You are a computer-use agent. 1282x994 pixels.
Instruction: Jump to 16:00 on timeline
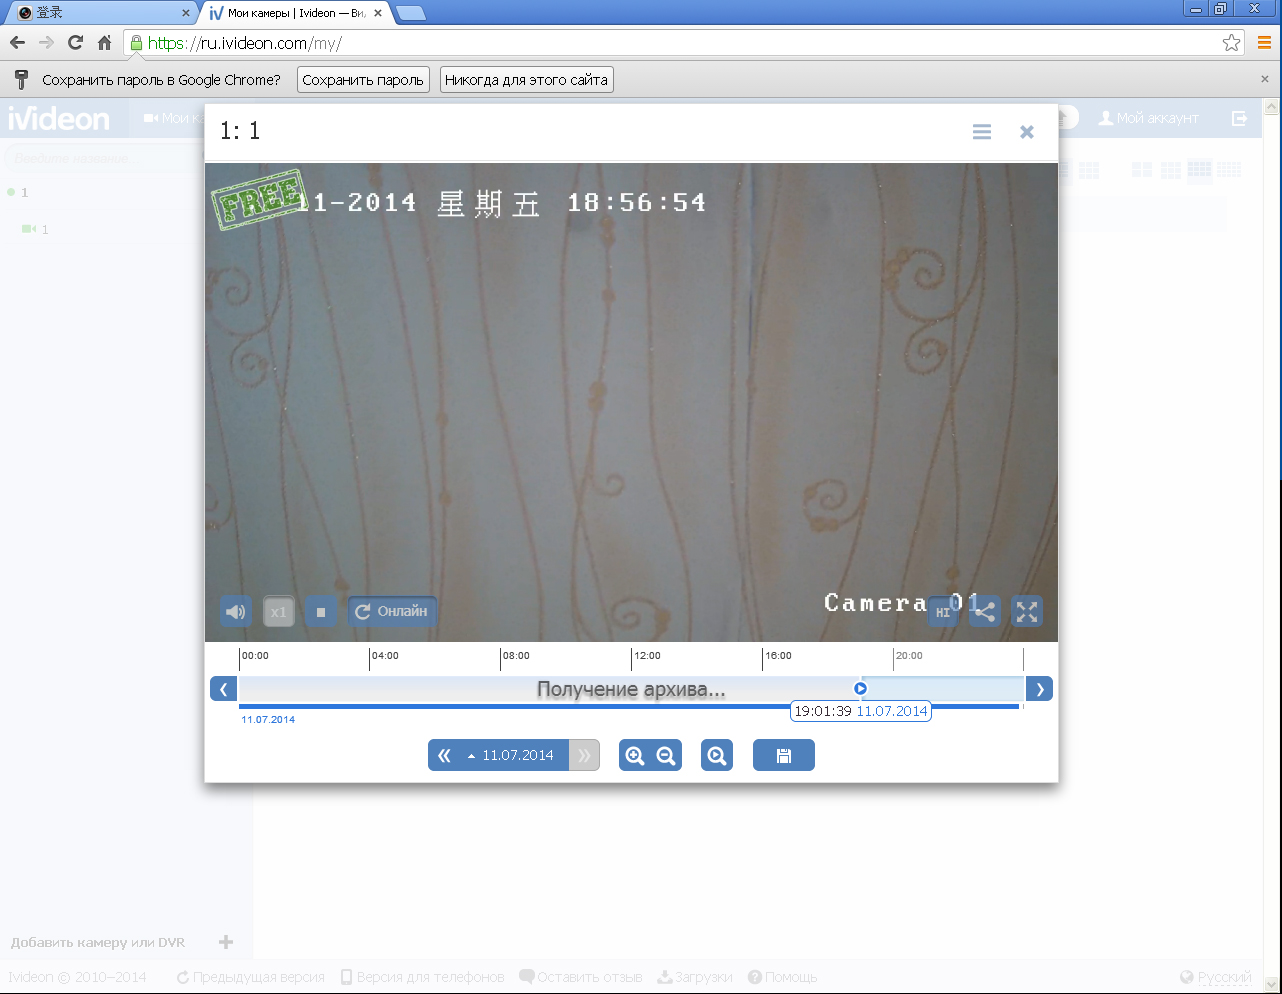[777, 656]
